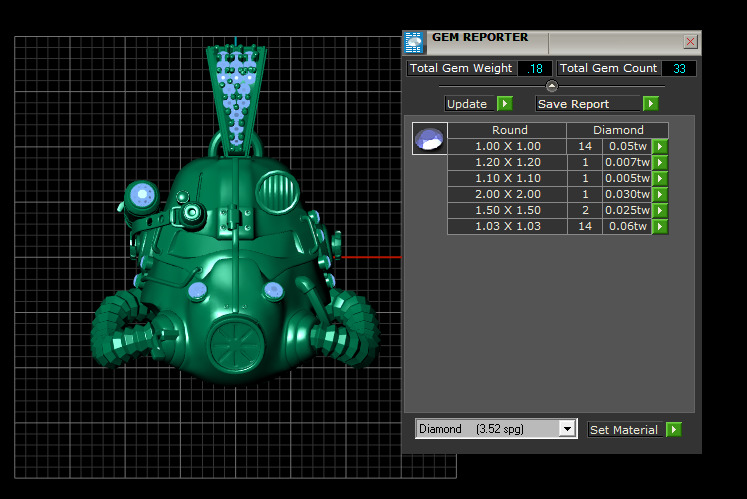
Task: Select the 1.10 X 1.10 size cell
Action: coord(507,178)
